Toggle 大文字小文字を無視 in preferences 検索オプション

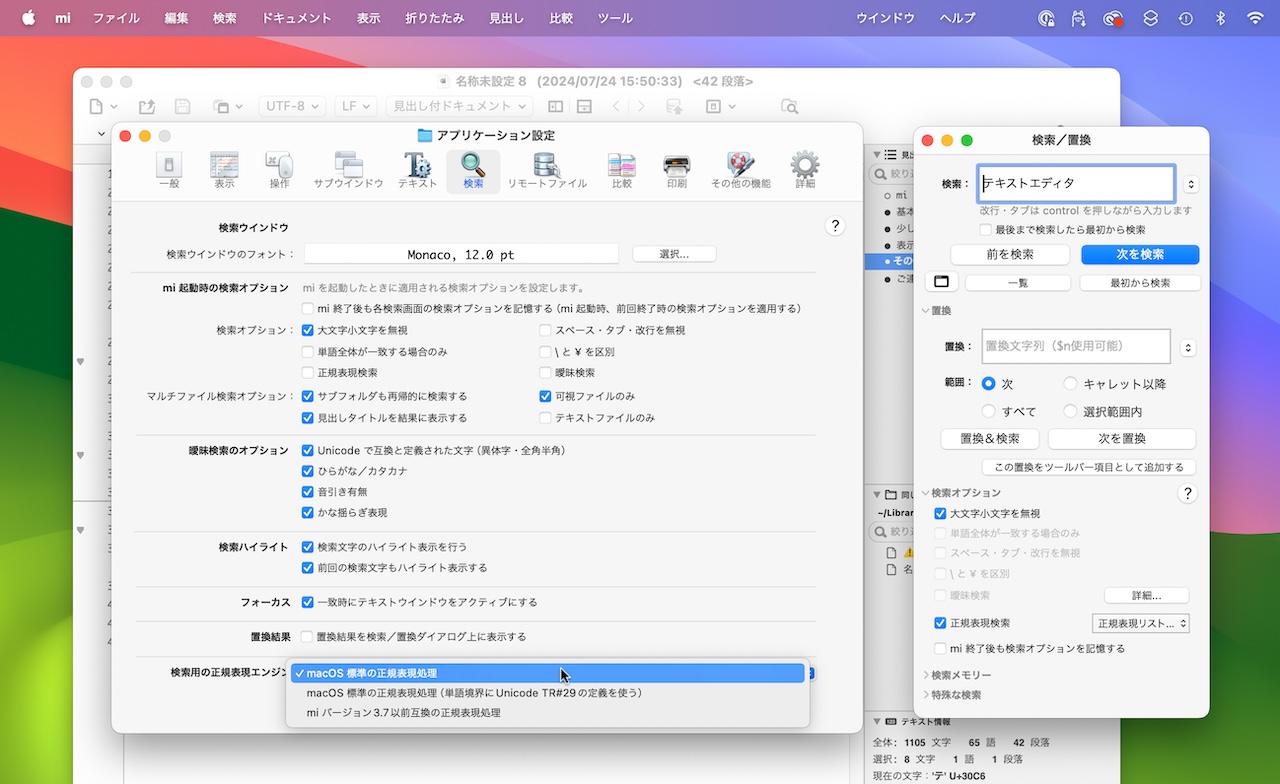(308, 330)
